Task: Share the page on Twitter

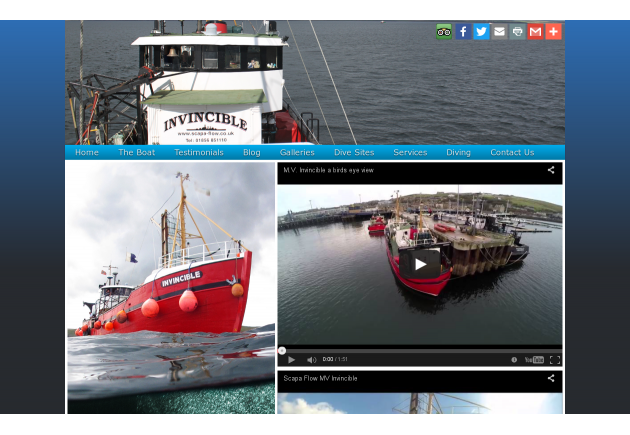Action: pyautogui.click(x=481, y=31)
